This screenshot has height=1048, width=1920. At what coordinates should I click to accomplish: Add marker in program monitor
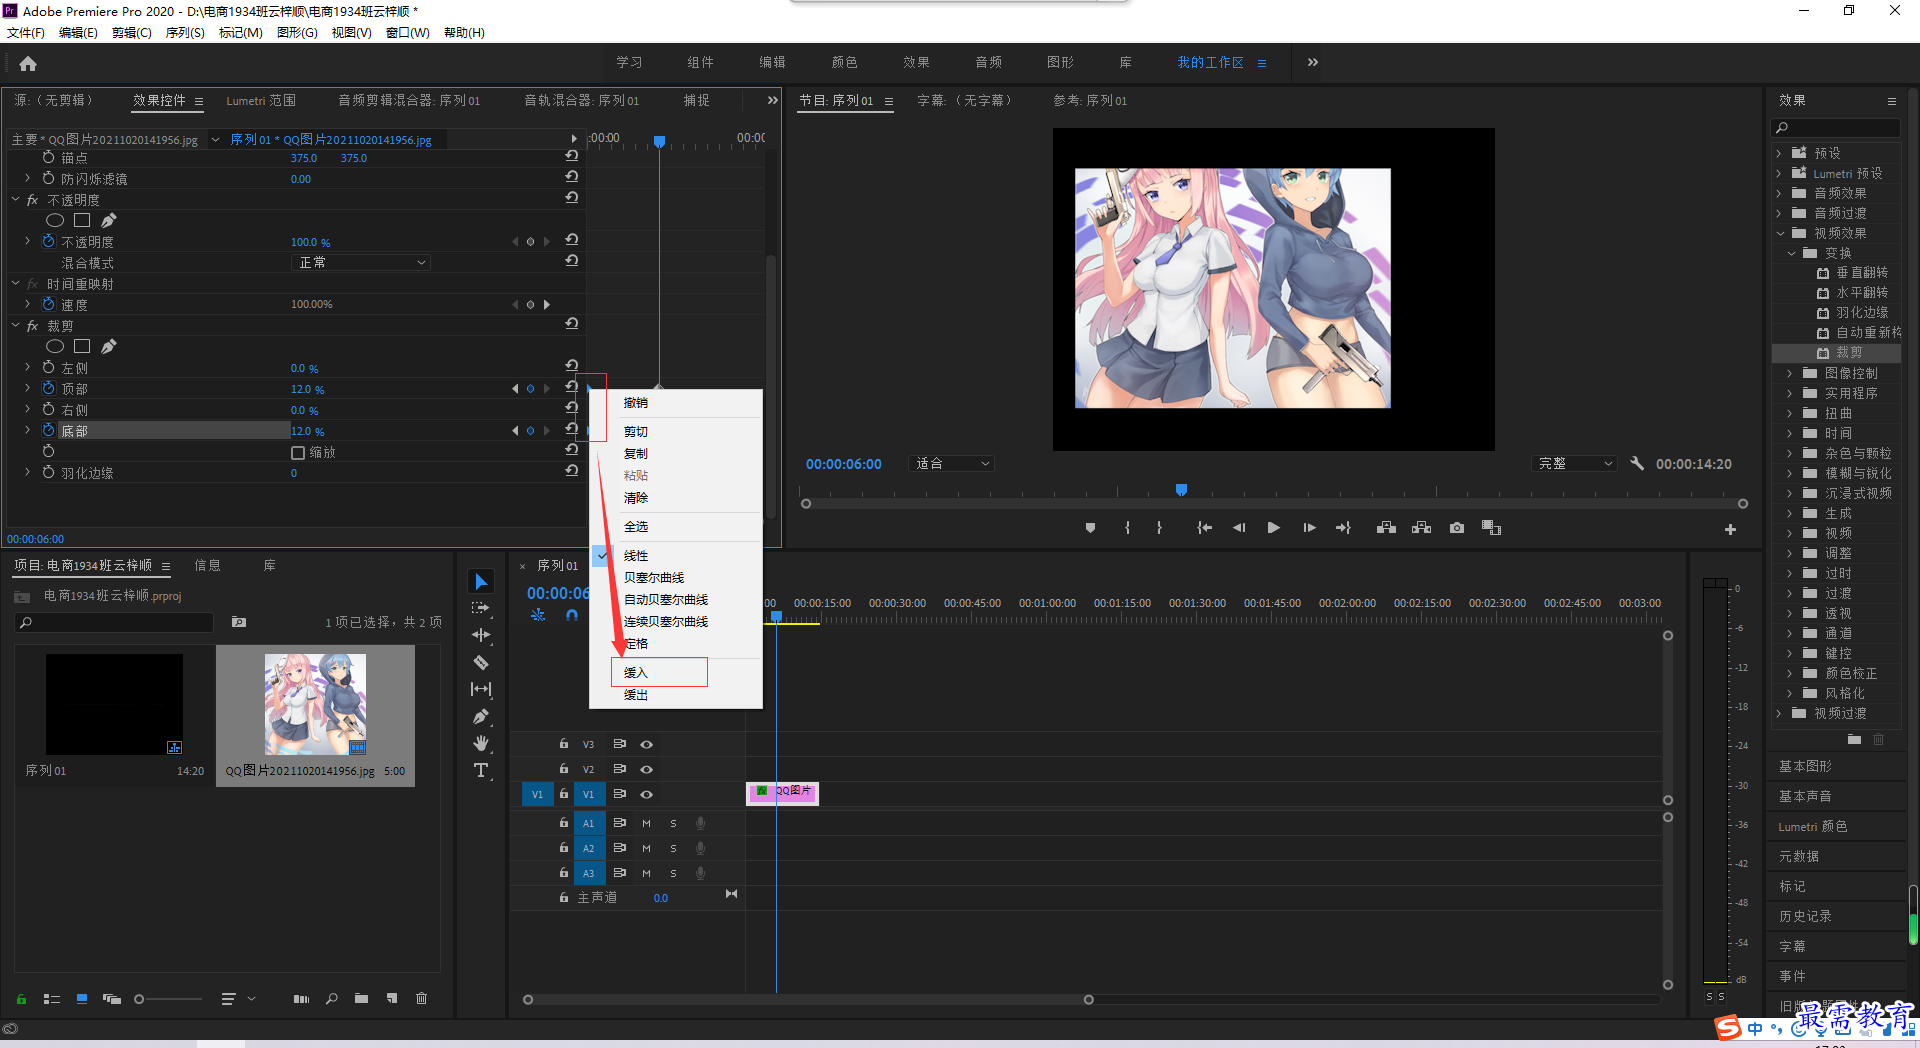pos(1090,528)
